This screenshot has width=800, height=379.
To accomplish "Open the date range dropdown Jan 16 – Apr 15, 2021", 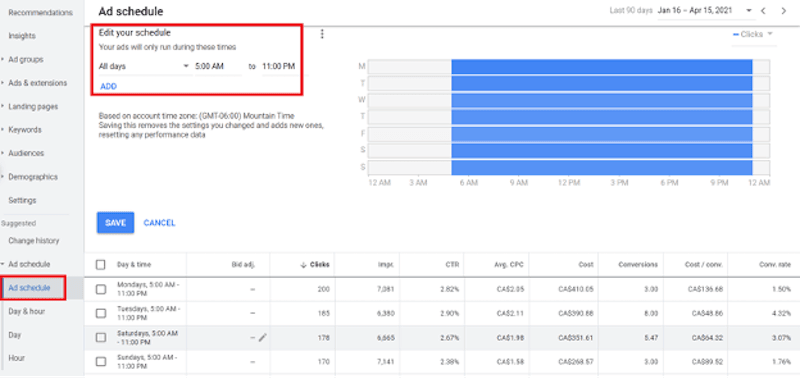I will tap(705, 11).
